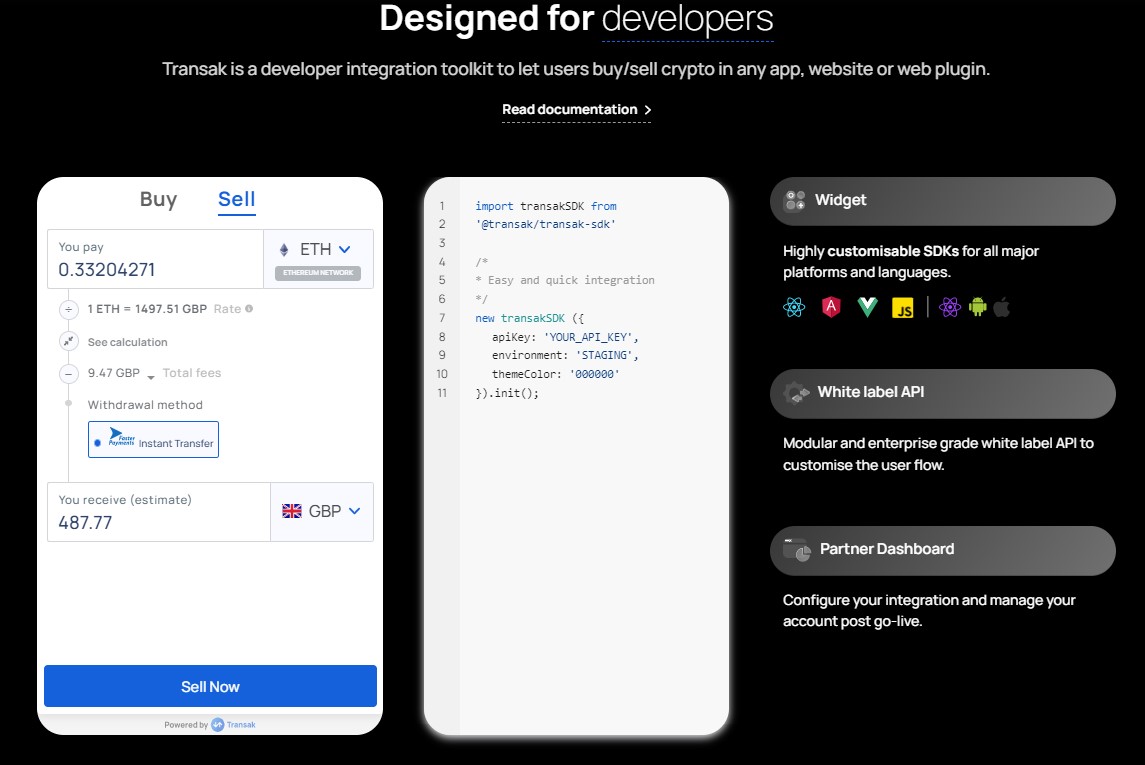Click the green Vue SDK icon
Viewport: 1145px width, 765px height.
click(867, 308)
